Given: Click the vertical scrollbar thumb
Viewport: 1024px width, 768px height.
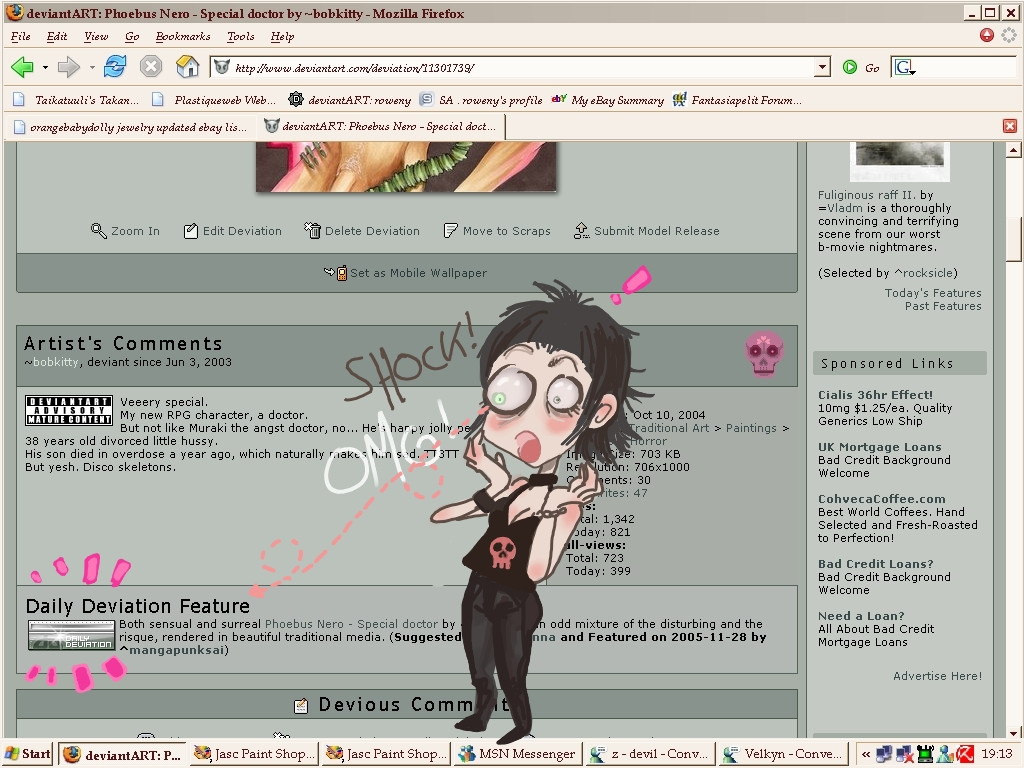Looking at the screenshot, I should [x=1013, y=239].
